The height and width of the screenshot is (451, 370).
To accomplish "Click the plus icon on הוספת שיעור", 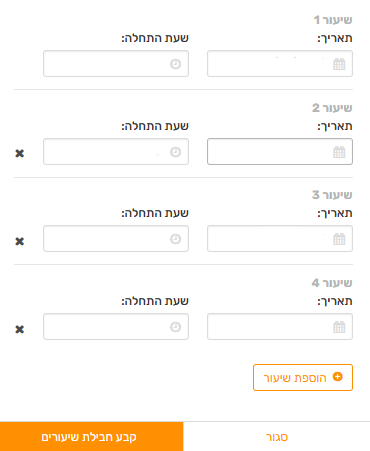I will (338, 377).
